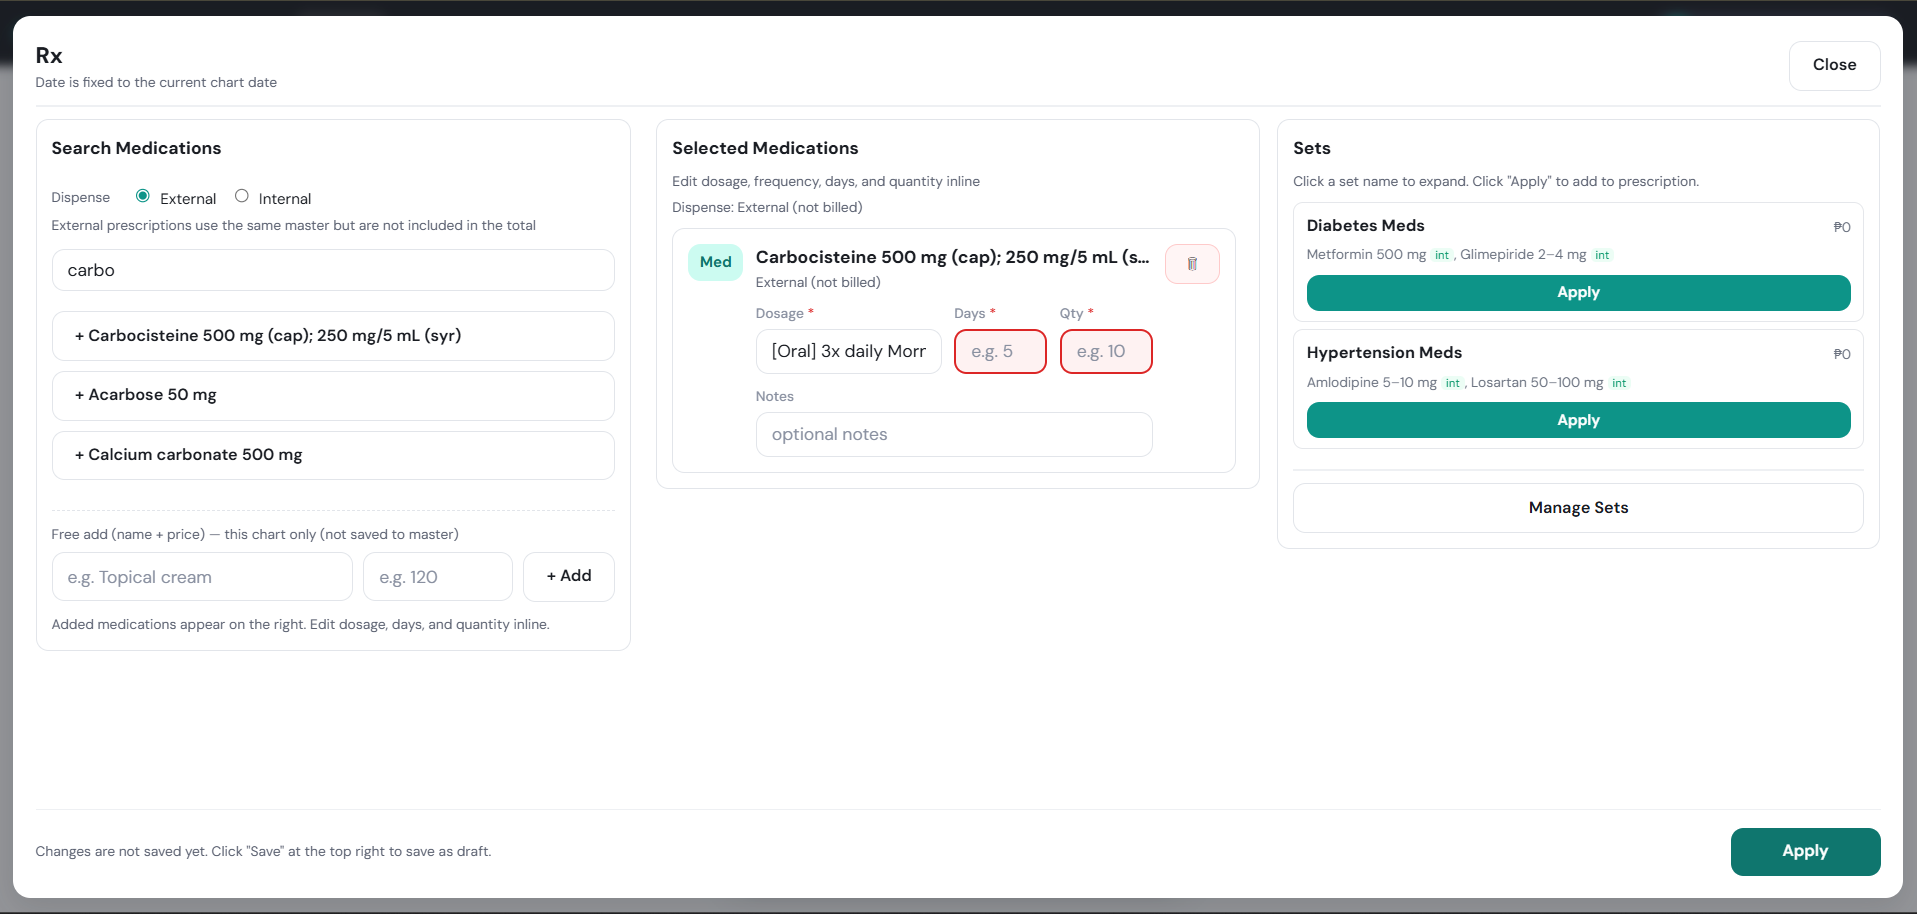Apply the Diabetes Meds set
The image size is (1917, 914).
point(1577,293)
